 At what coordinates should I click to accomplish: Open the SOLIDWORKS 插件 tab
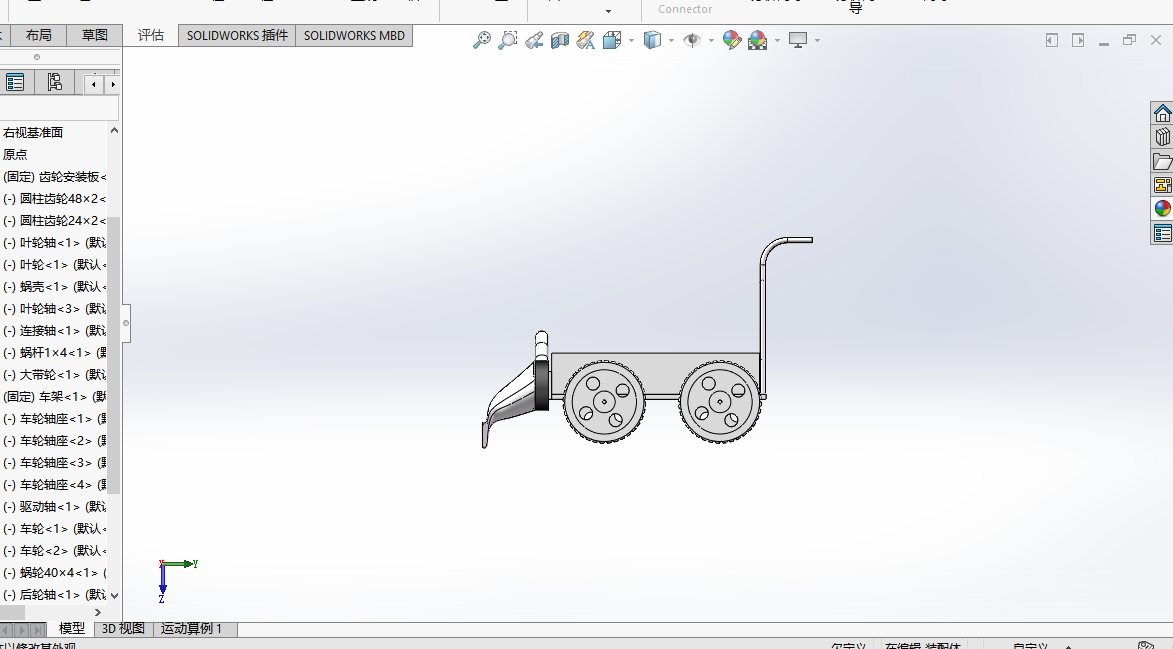(237, 35)
